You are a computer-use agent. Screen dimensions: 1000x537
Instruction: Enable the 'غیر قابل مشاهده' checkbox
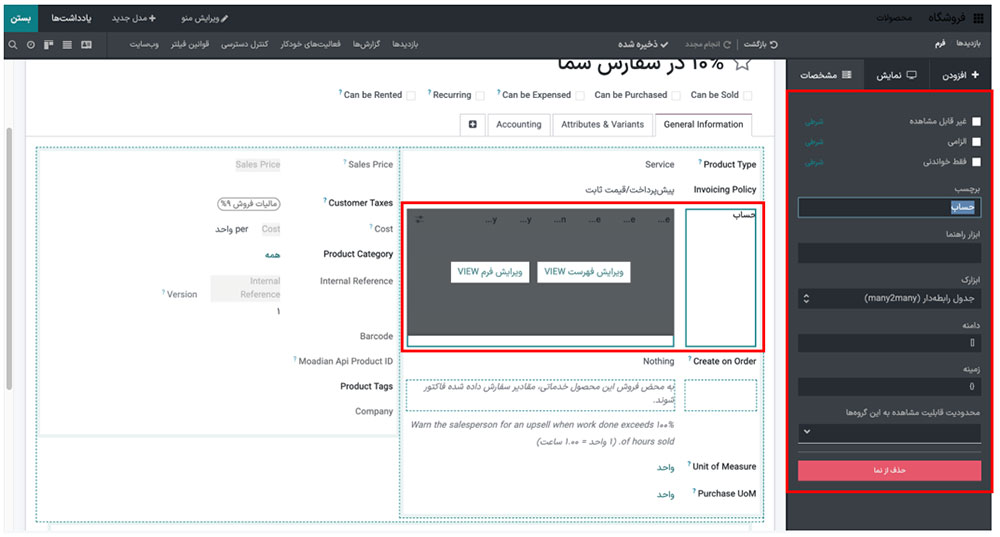pyautogui.click(x=977, y=121)
